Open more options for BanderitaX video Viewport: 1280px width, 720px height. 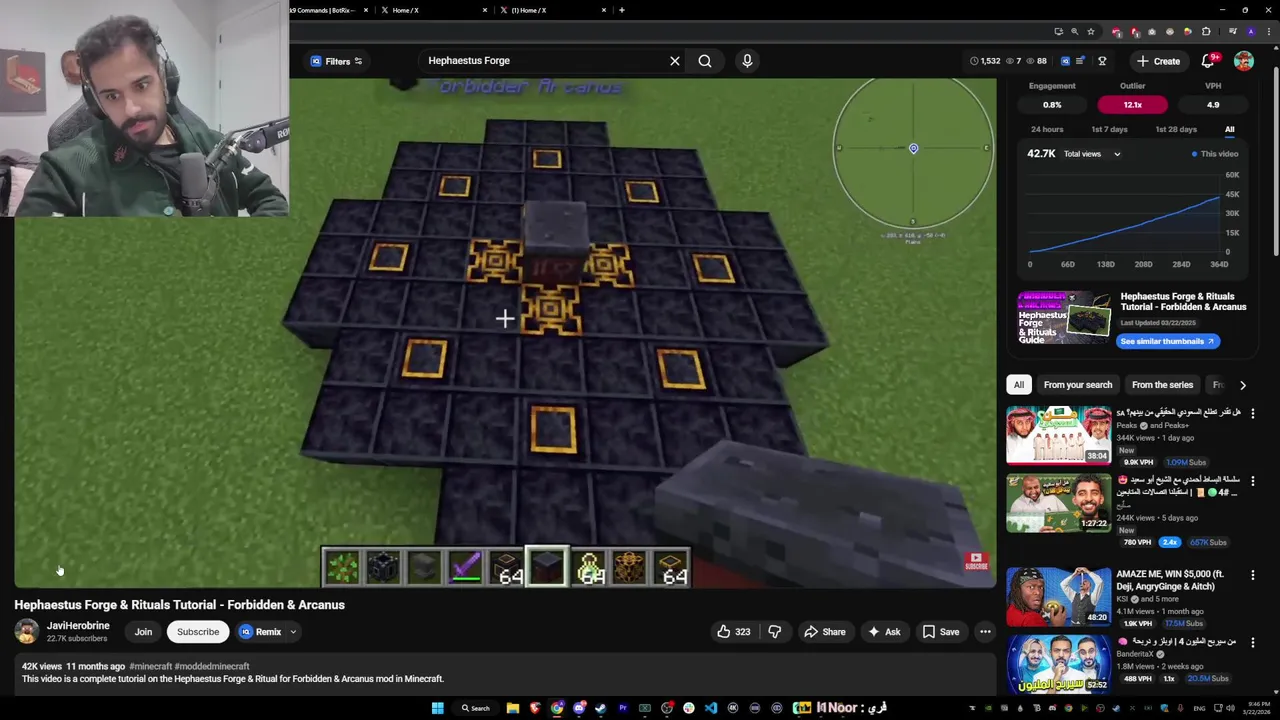coord(1252,642)
